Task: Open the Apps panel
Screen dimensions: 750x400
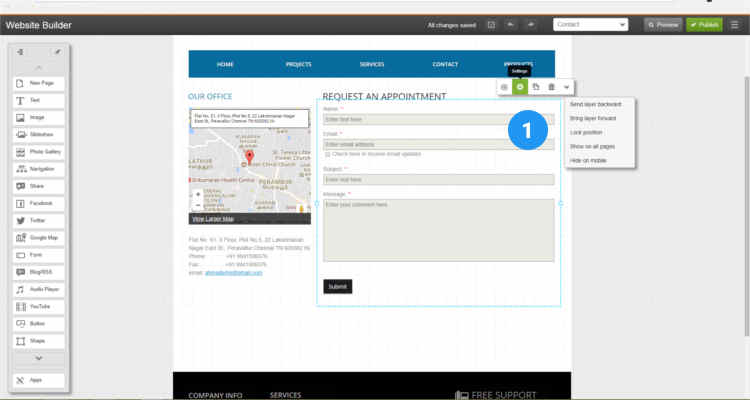Action: coord(39,380)
